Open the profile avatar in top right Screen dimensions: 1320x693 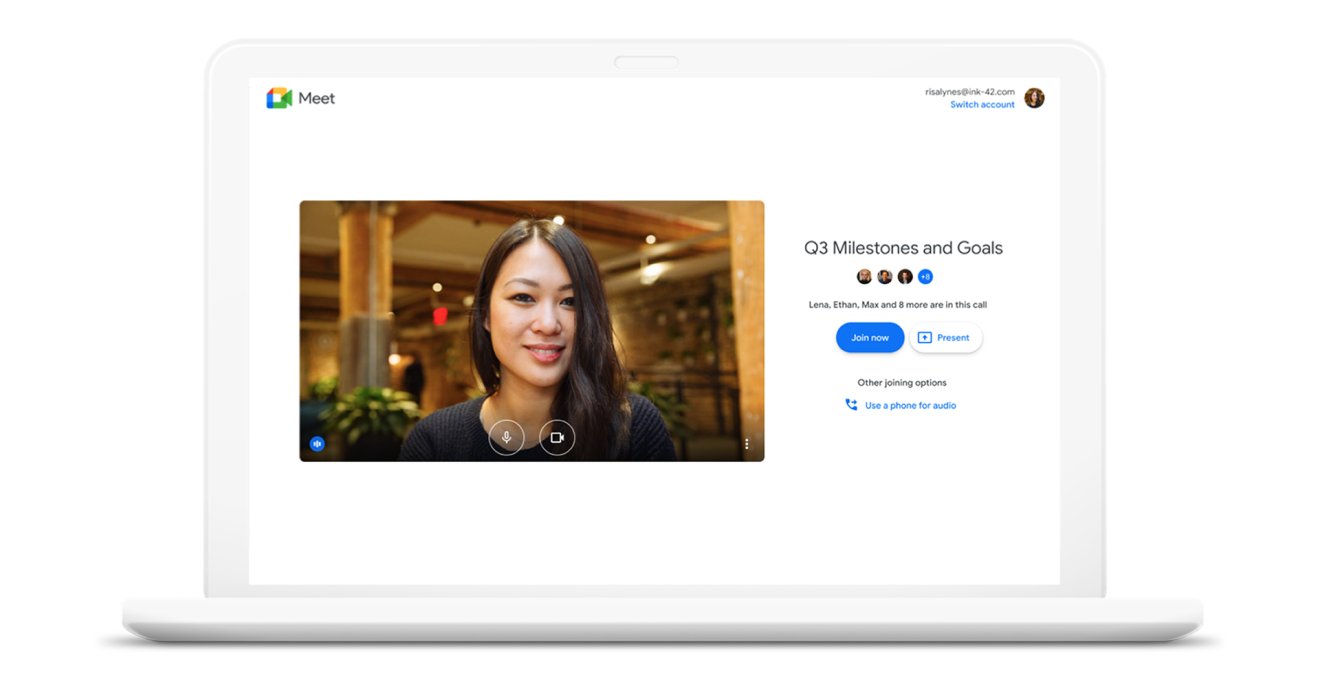1034,98
